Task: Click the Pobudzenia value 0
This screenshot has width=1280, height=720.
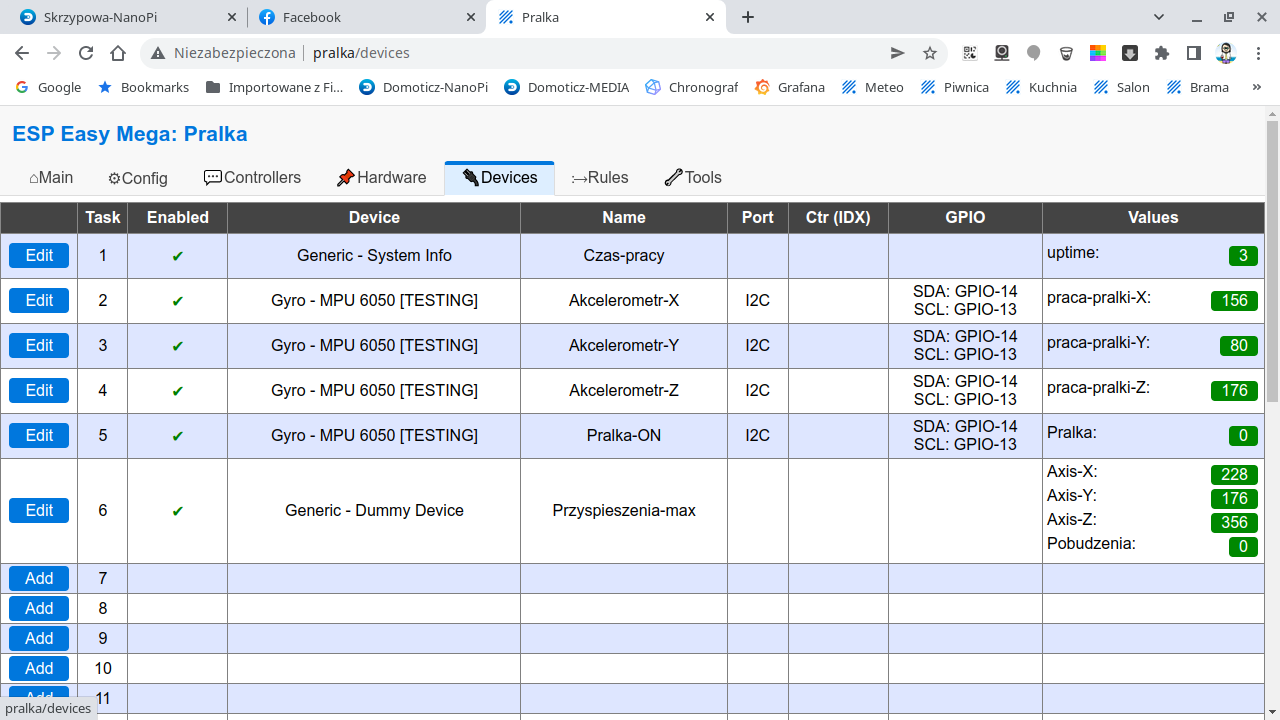Action: [x=1243, y=547]
